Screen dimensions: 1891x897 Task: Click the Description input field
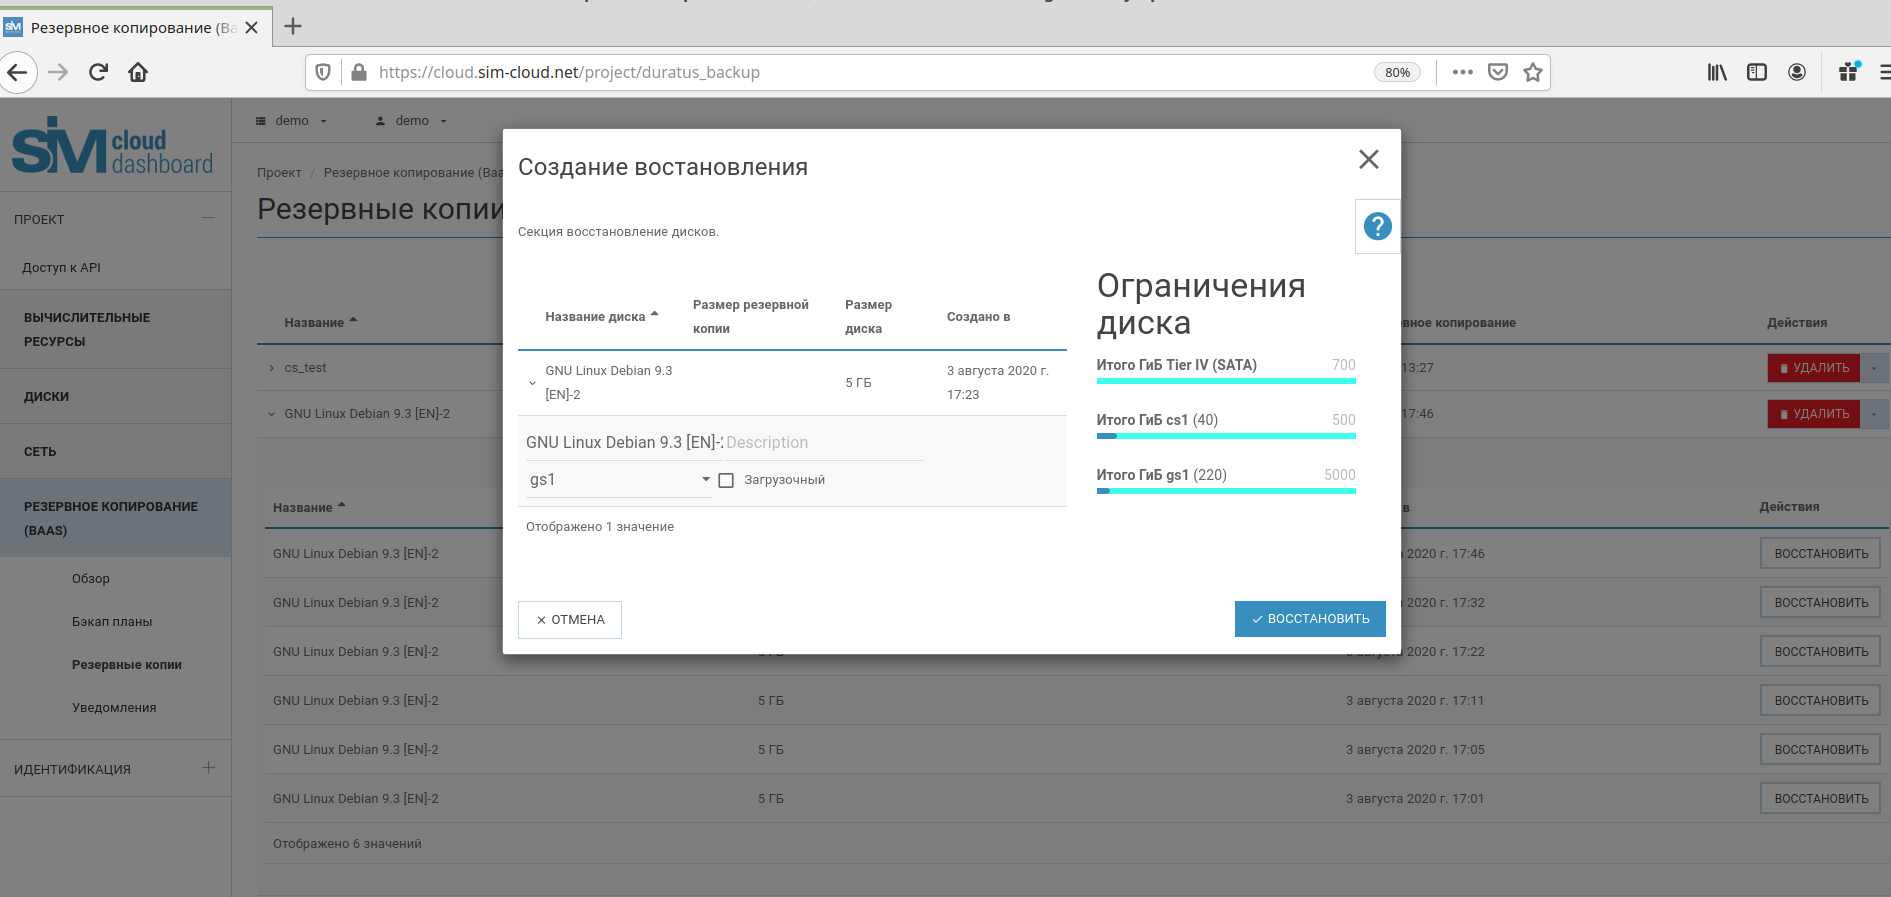822,443
